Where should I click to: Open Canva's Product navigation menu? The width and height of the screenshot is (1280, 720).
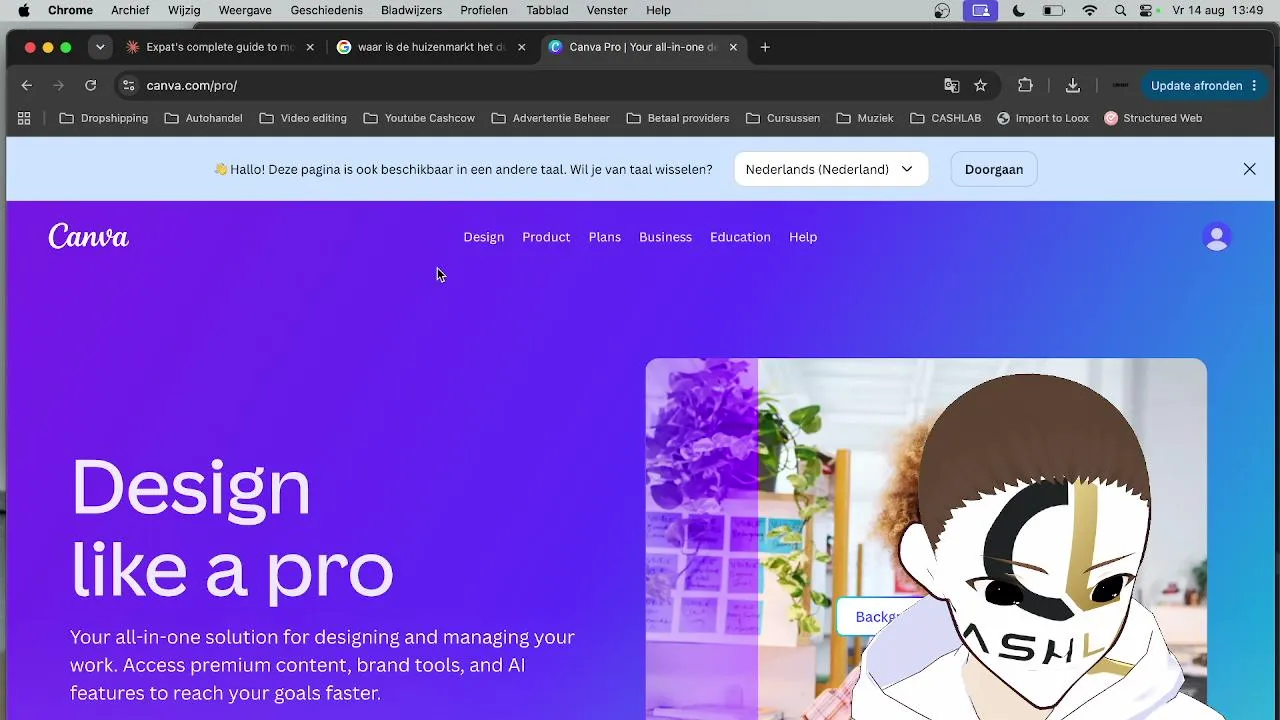coord(546,237)
